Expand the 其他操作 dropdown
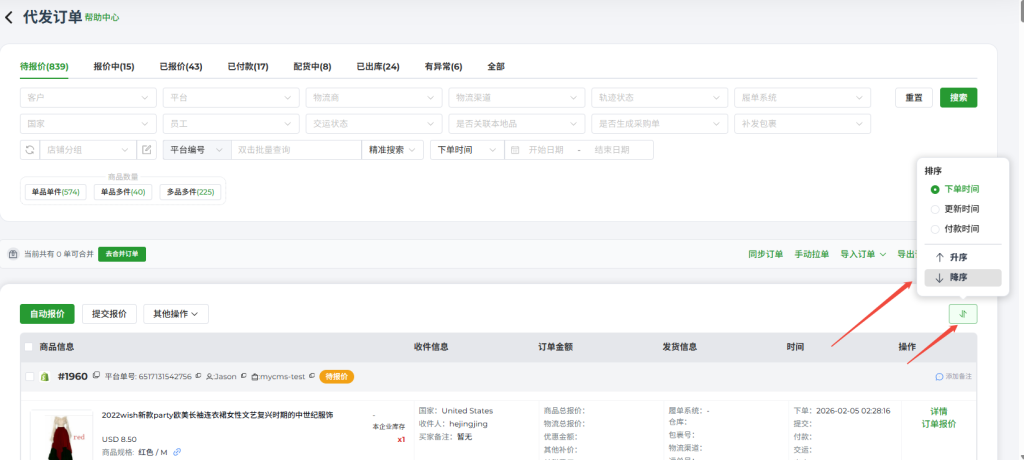Screen dimensions: 1024x460 pos(175,314)
